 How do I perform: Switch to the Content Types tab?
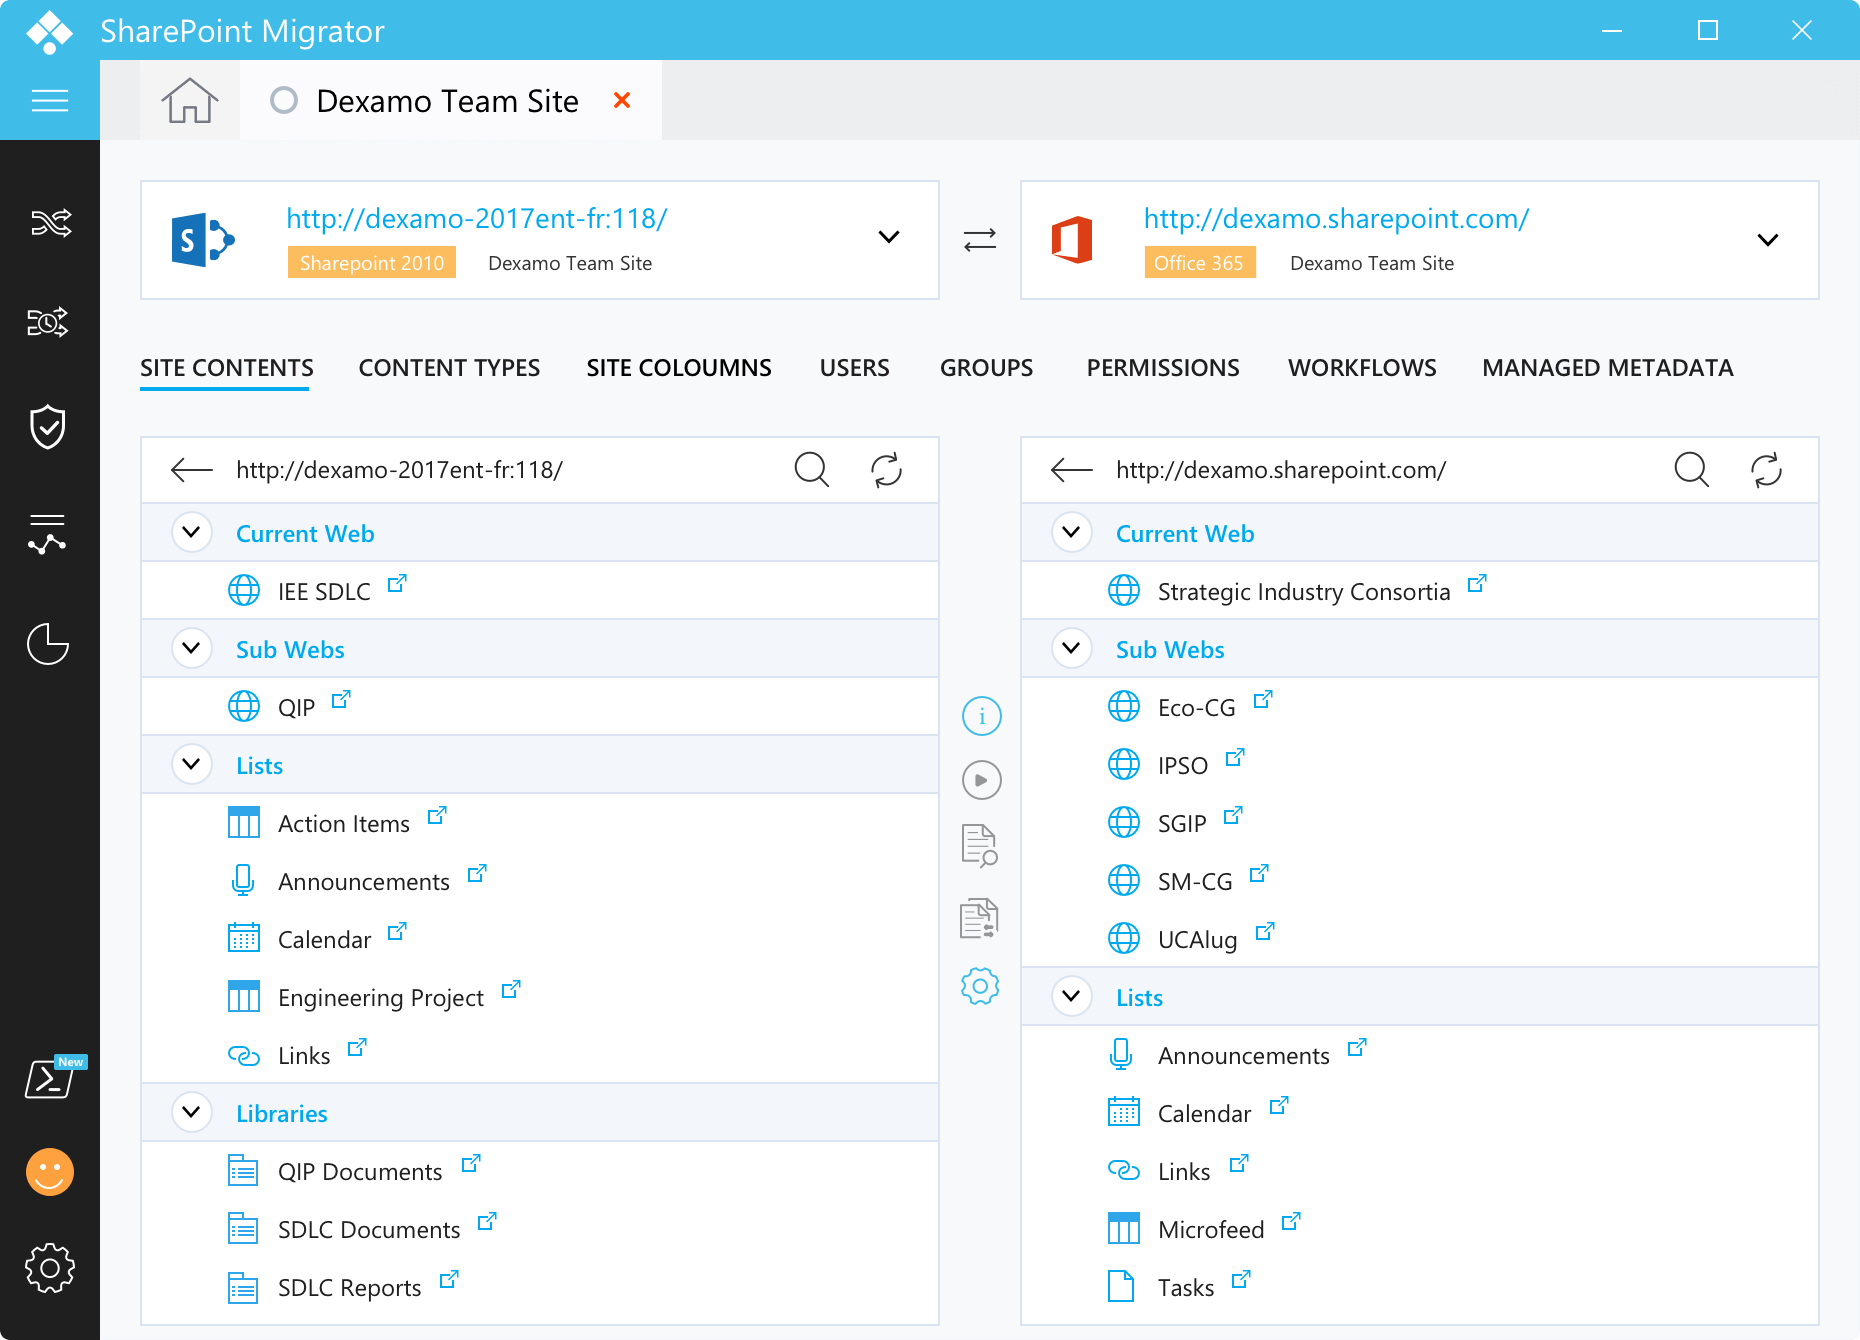(x=449, y=368)
